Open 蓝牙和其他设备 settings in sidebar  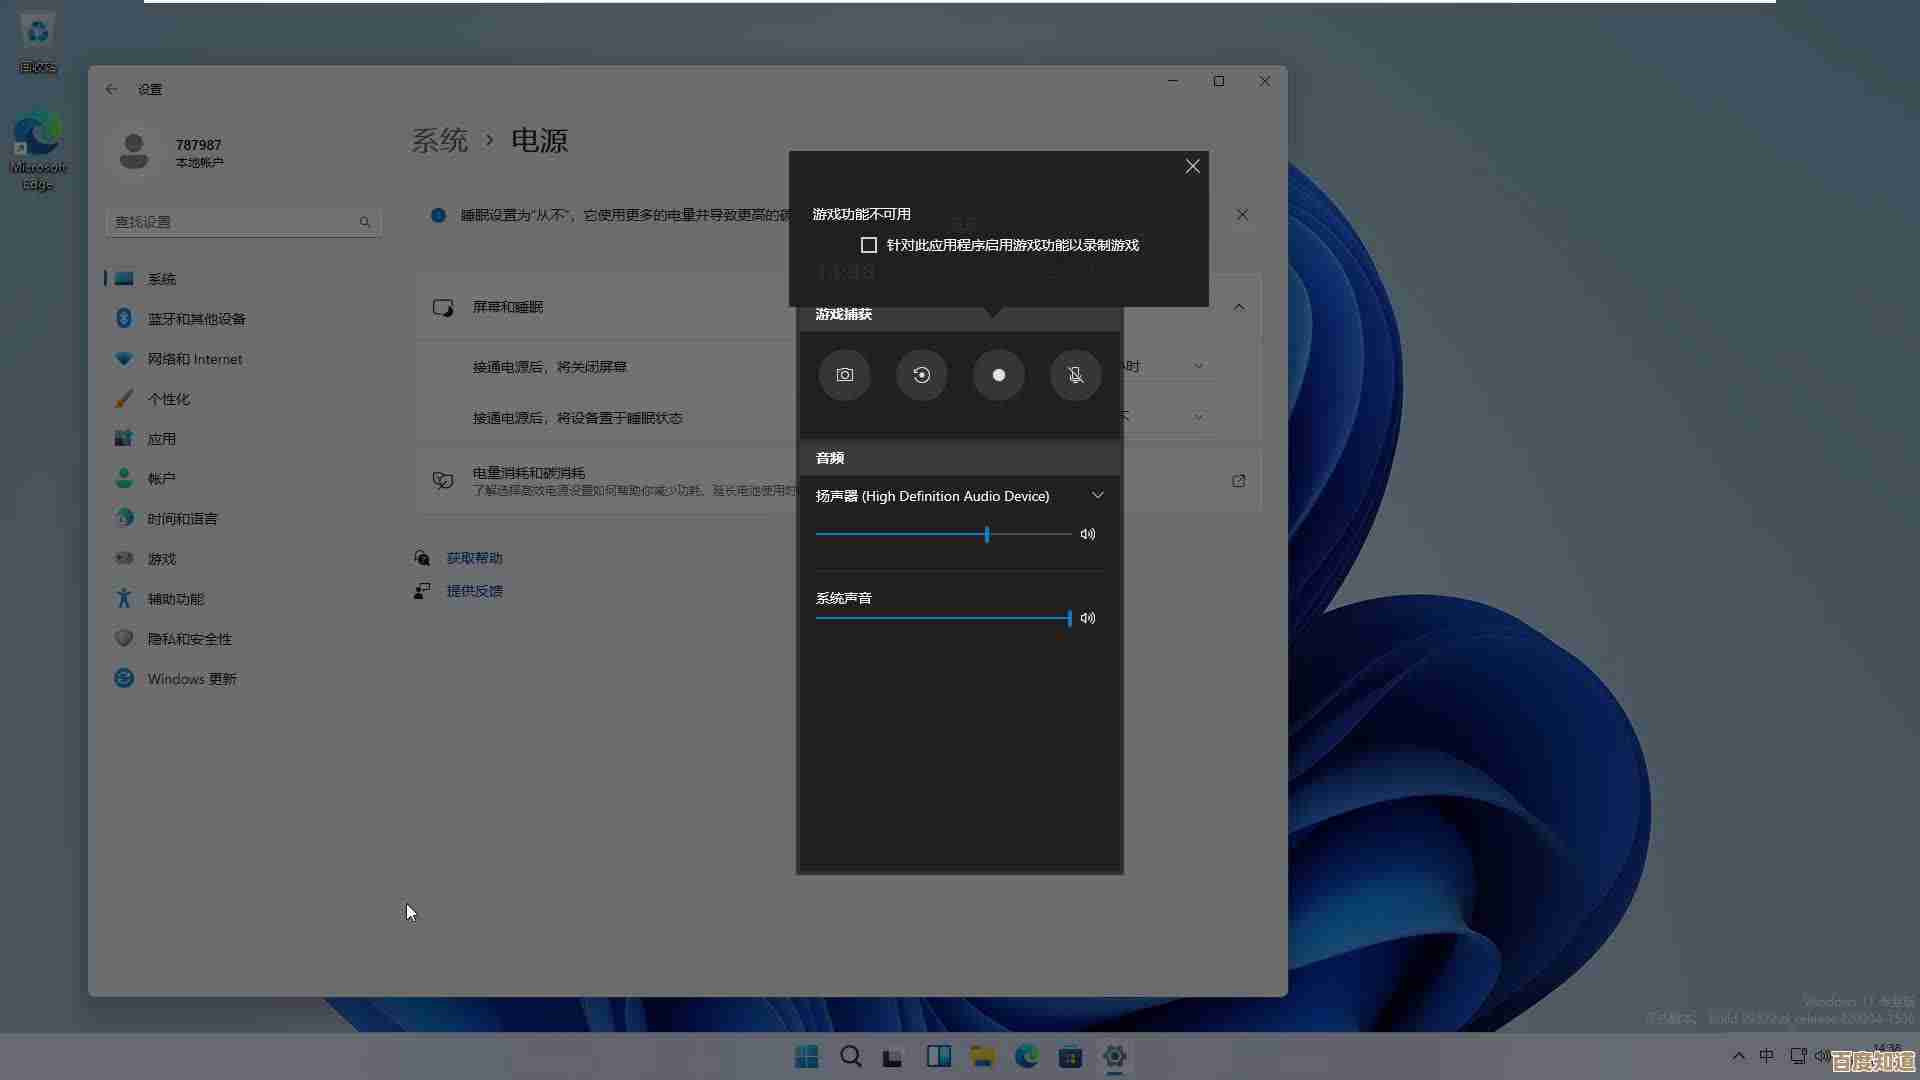[x=196, y=318]
